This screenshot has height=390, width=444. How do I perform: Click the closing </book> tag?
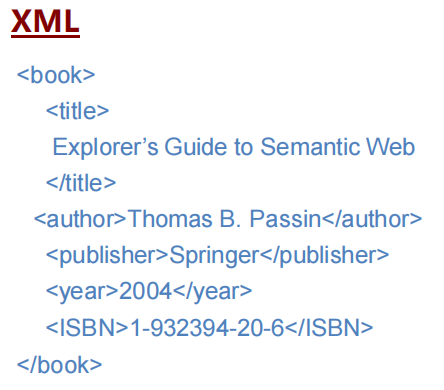[60, 364]
